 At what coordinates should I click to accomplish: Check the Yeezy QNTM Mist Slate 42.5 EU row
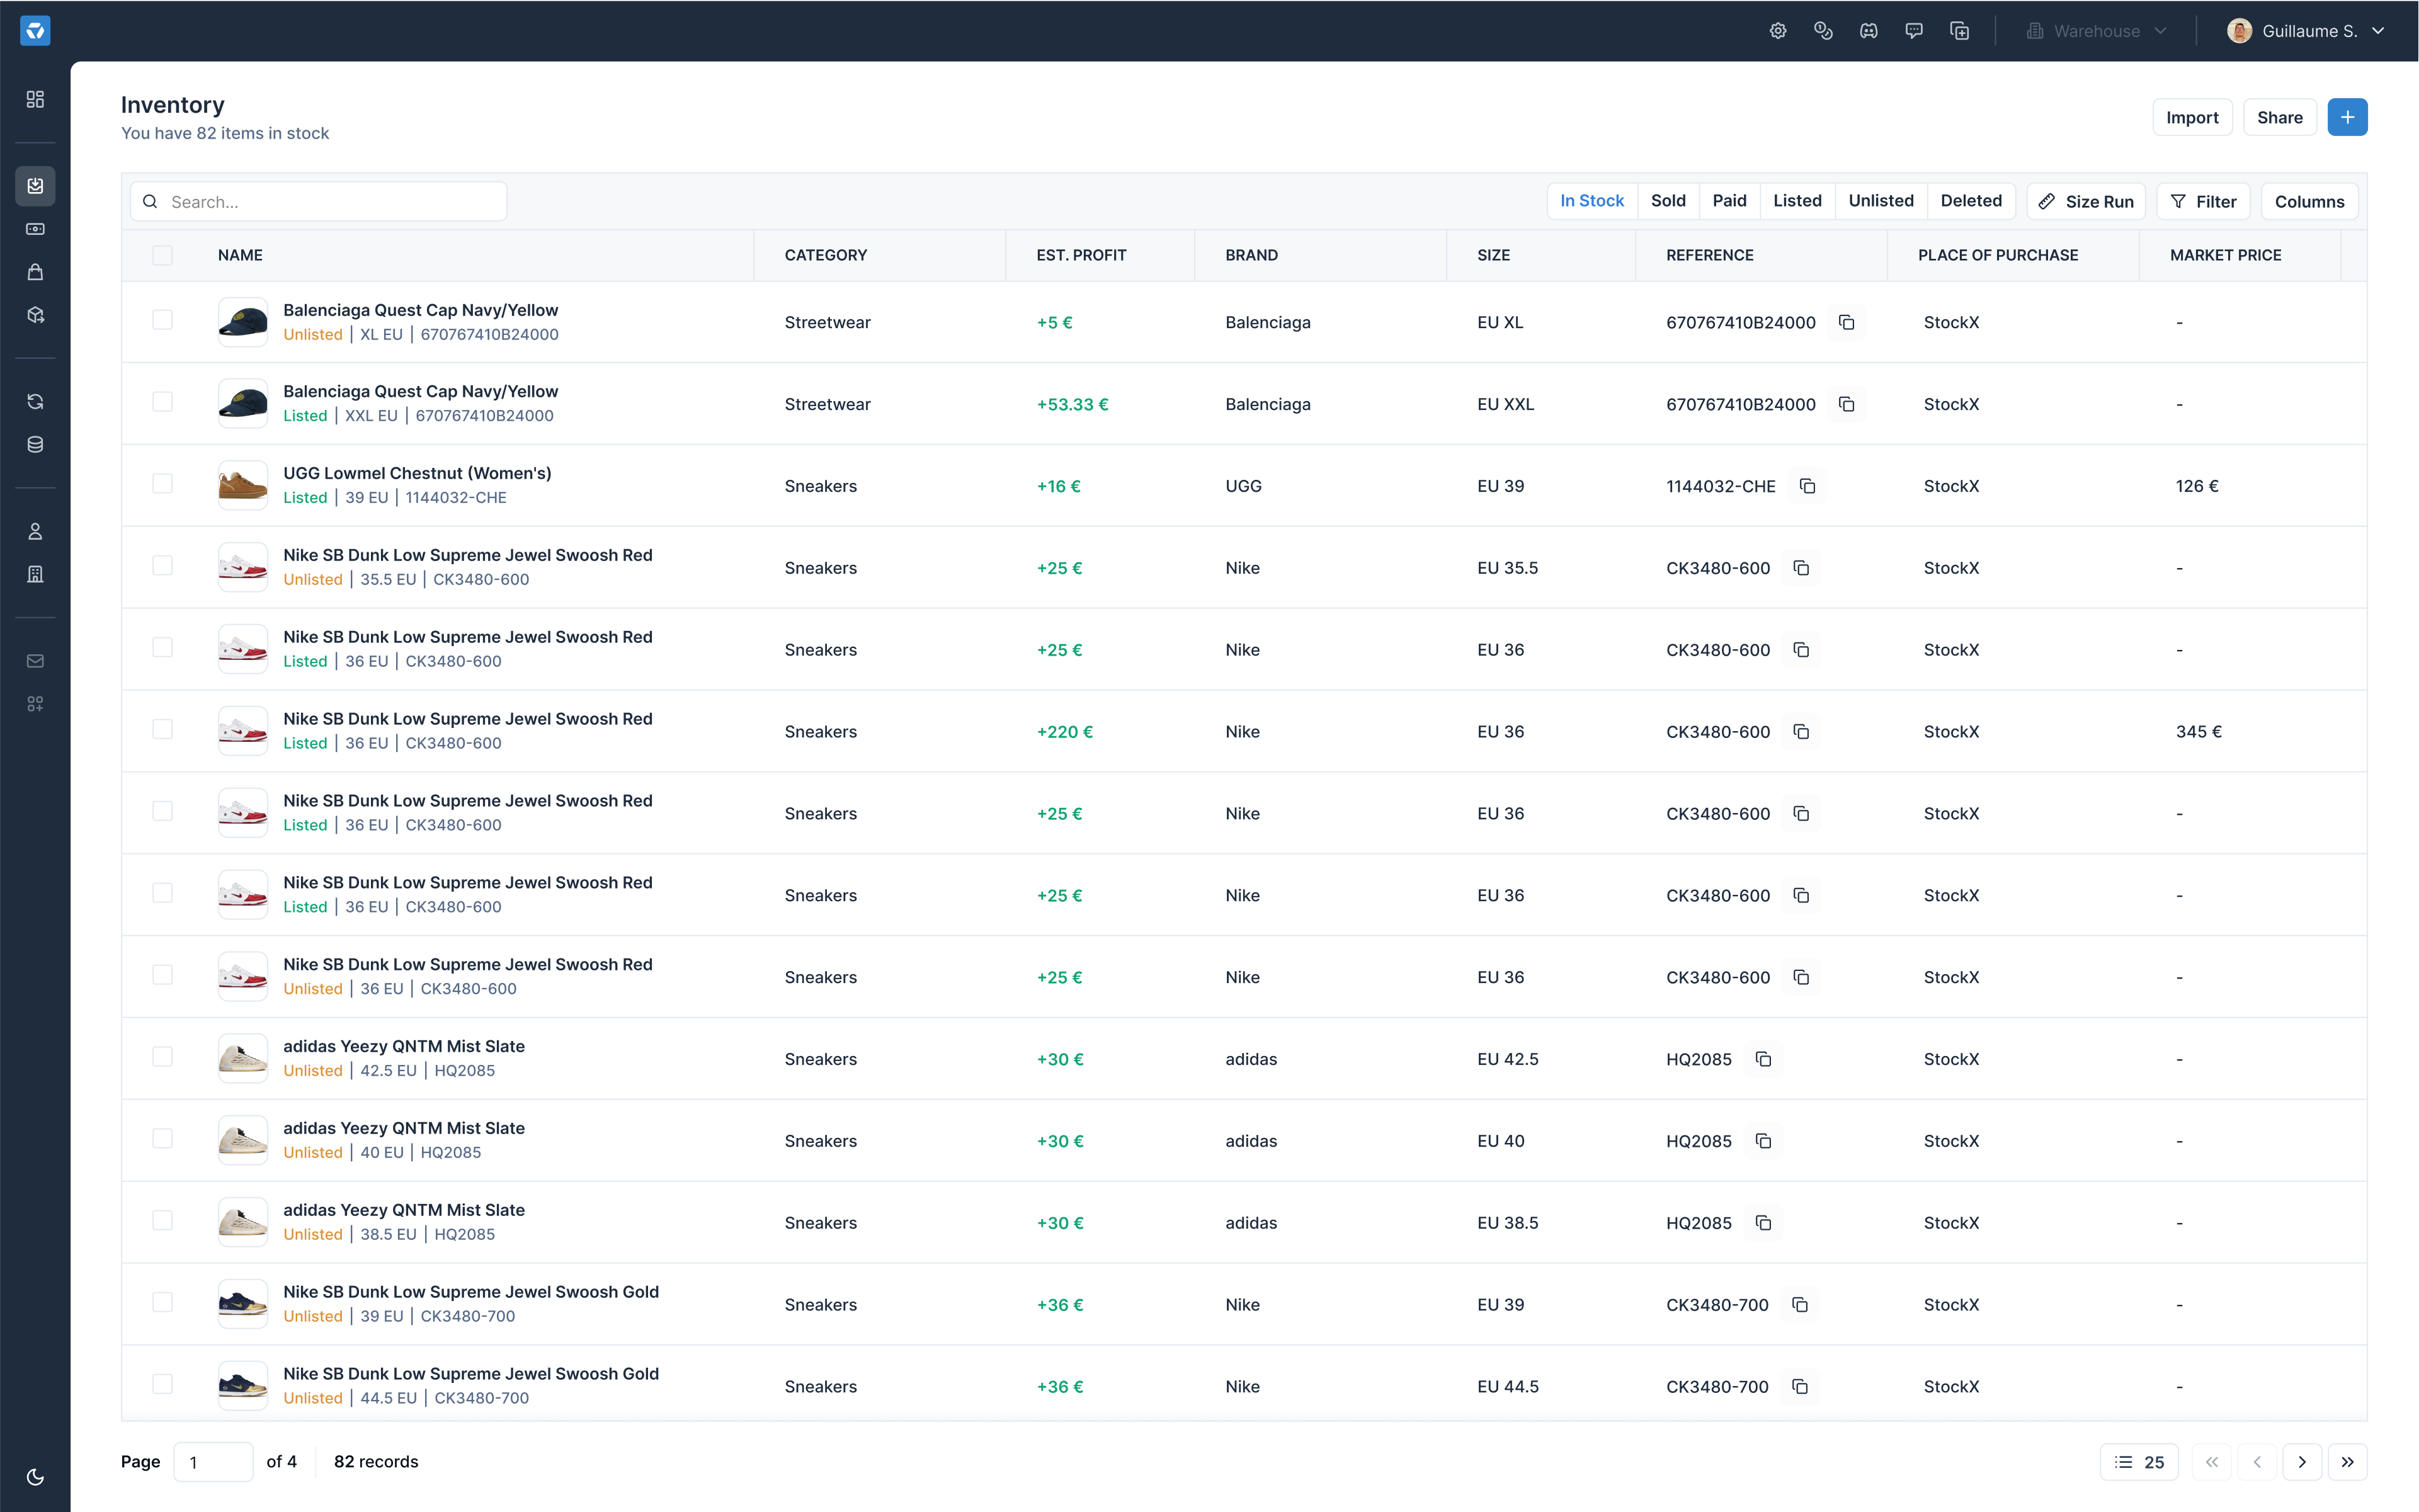tap(162, 1057)
